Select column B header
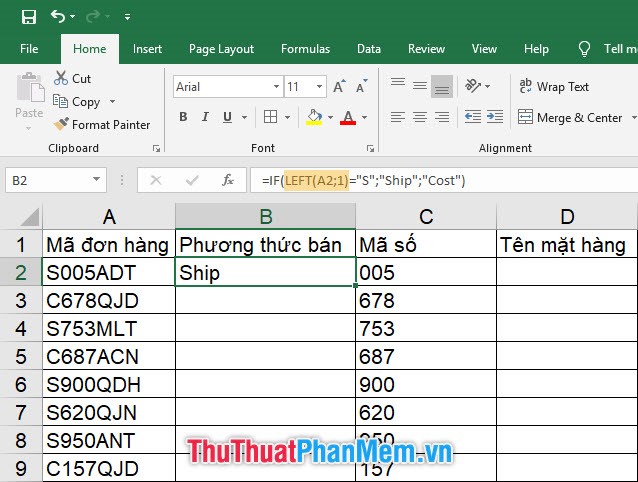Image resolution: width=638 pixels, height=482 pixels. (x=265, y=216)
